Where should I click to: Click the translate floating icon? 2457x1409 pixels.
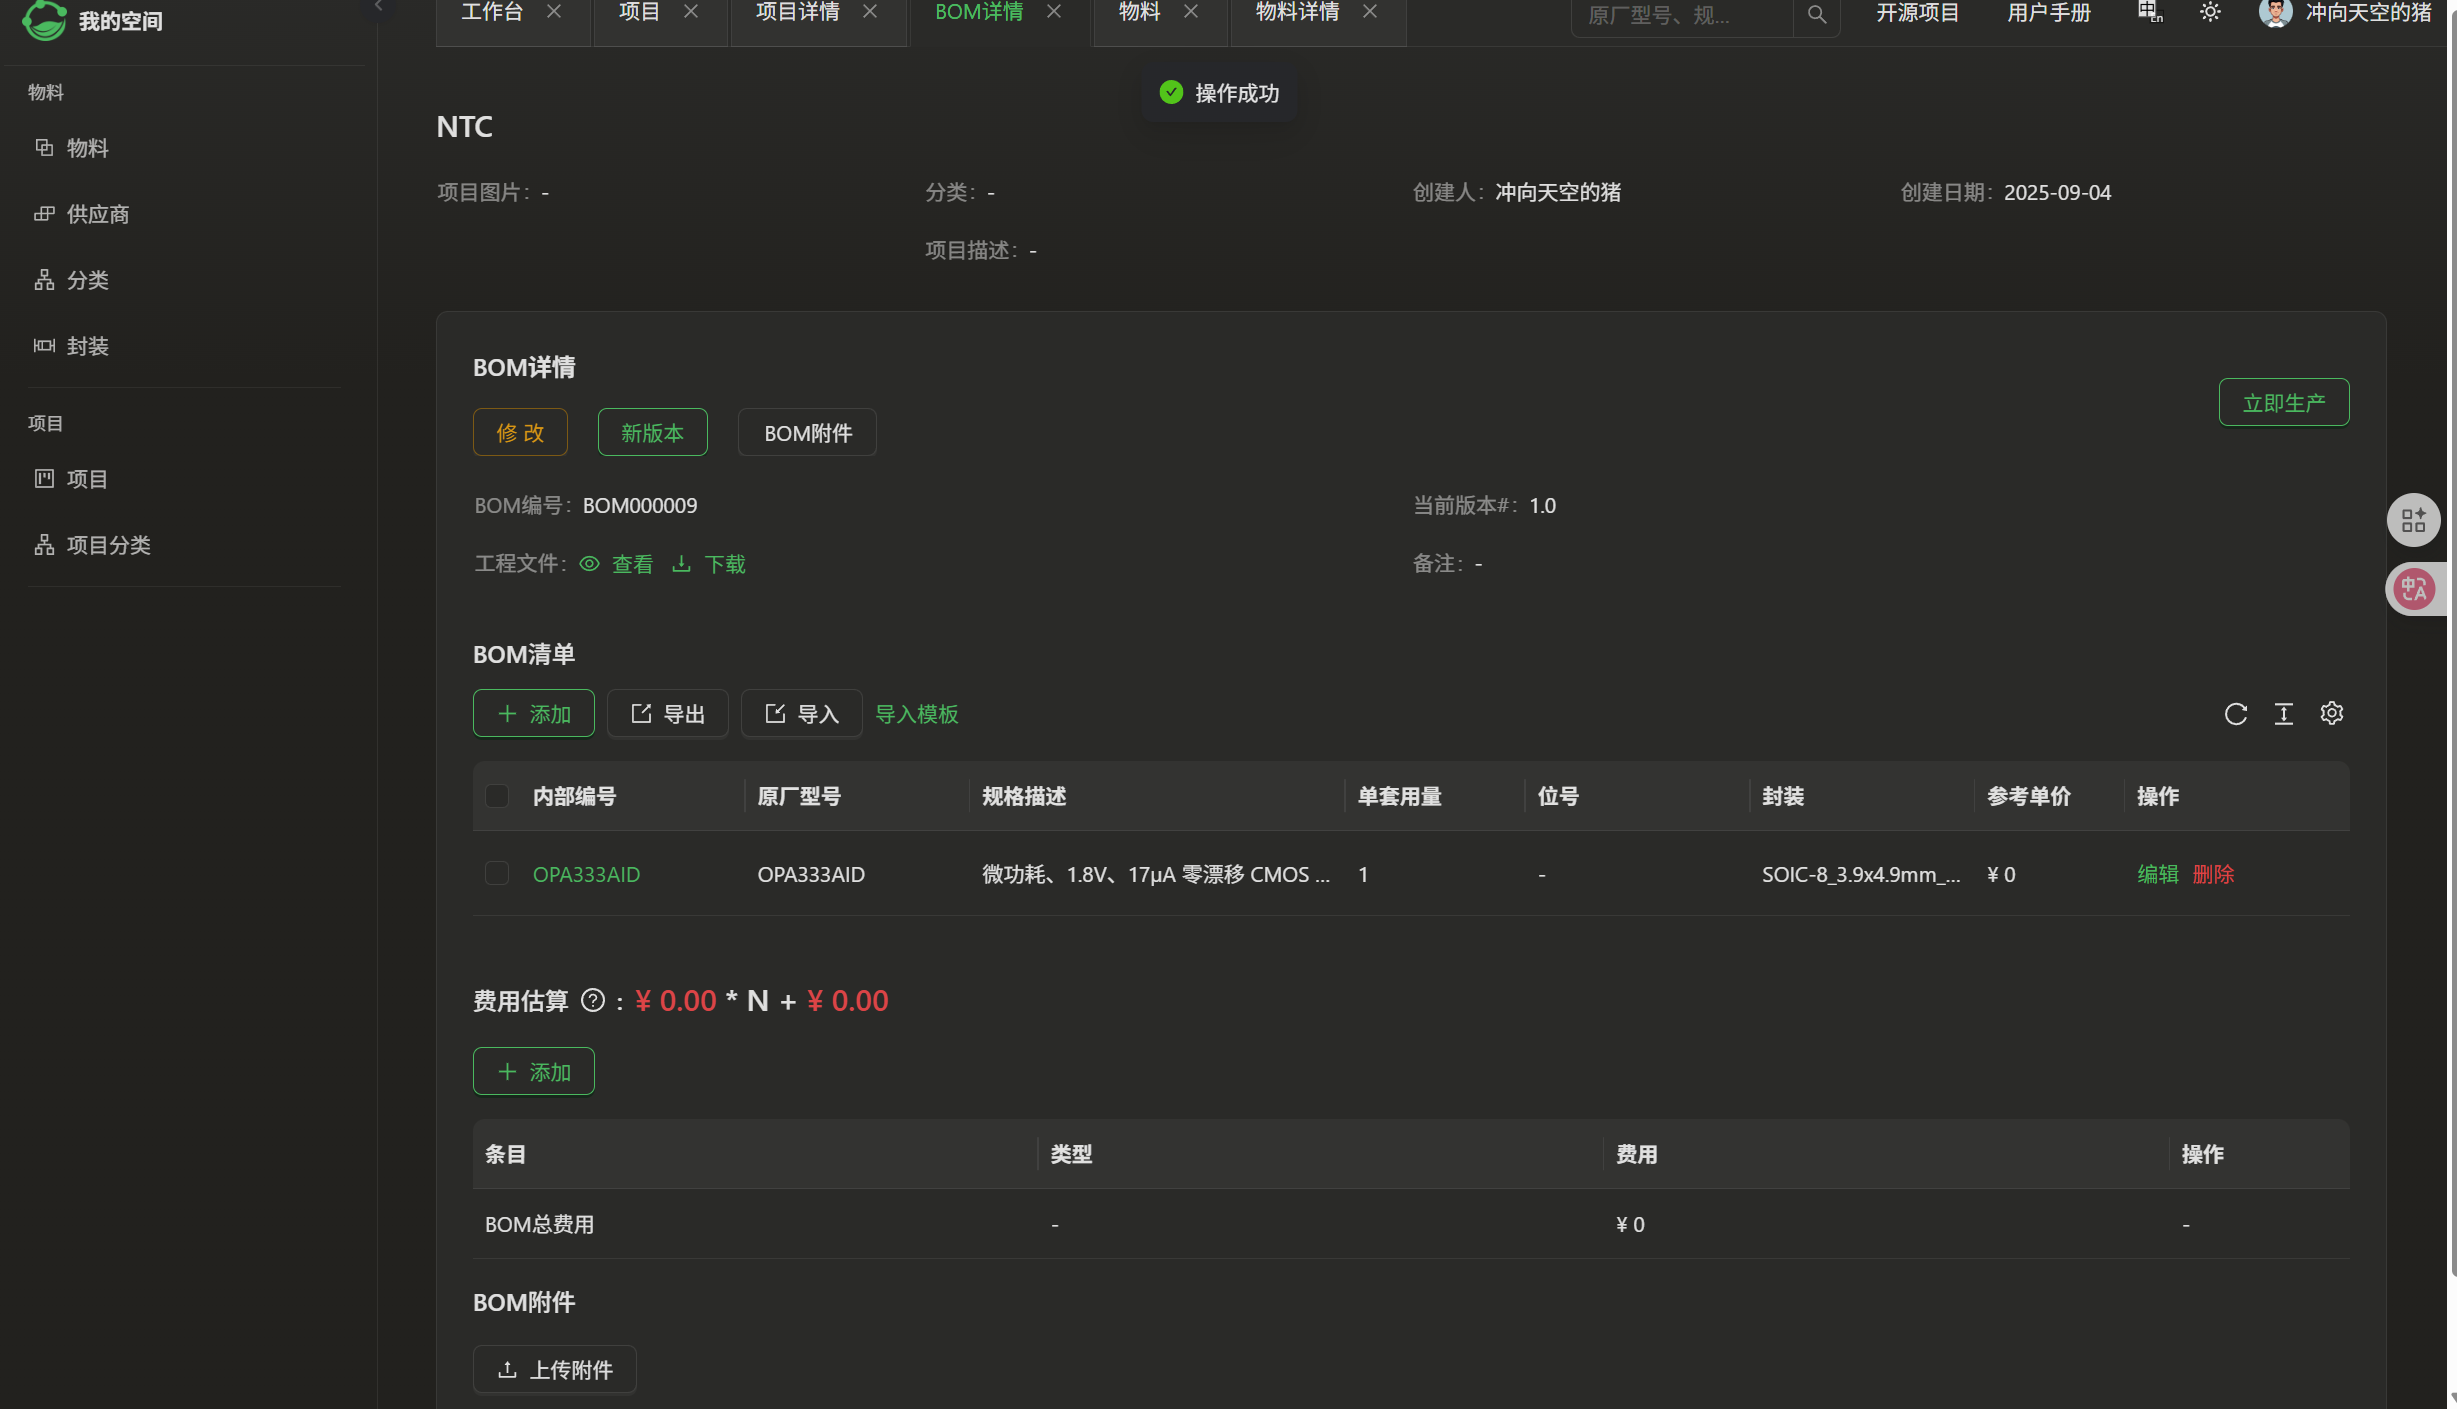pyautogui.click(x=2414, y=589)
